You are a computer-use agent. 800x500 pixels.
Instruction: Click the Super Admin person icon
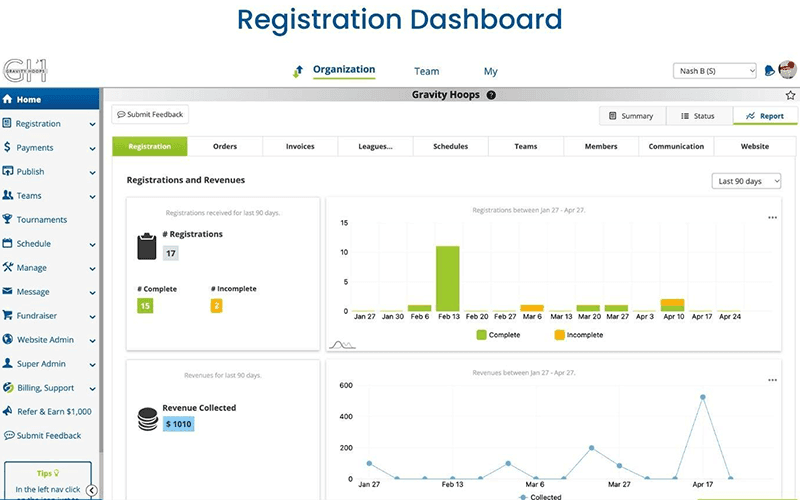[x=7, y=363]
